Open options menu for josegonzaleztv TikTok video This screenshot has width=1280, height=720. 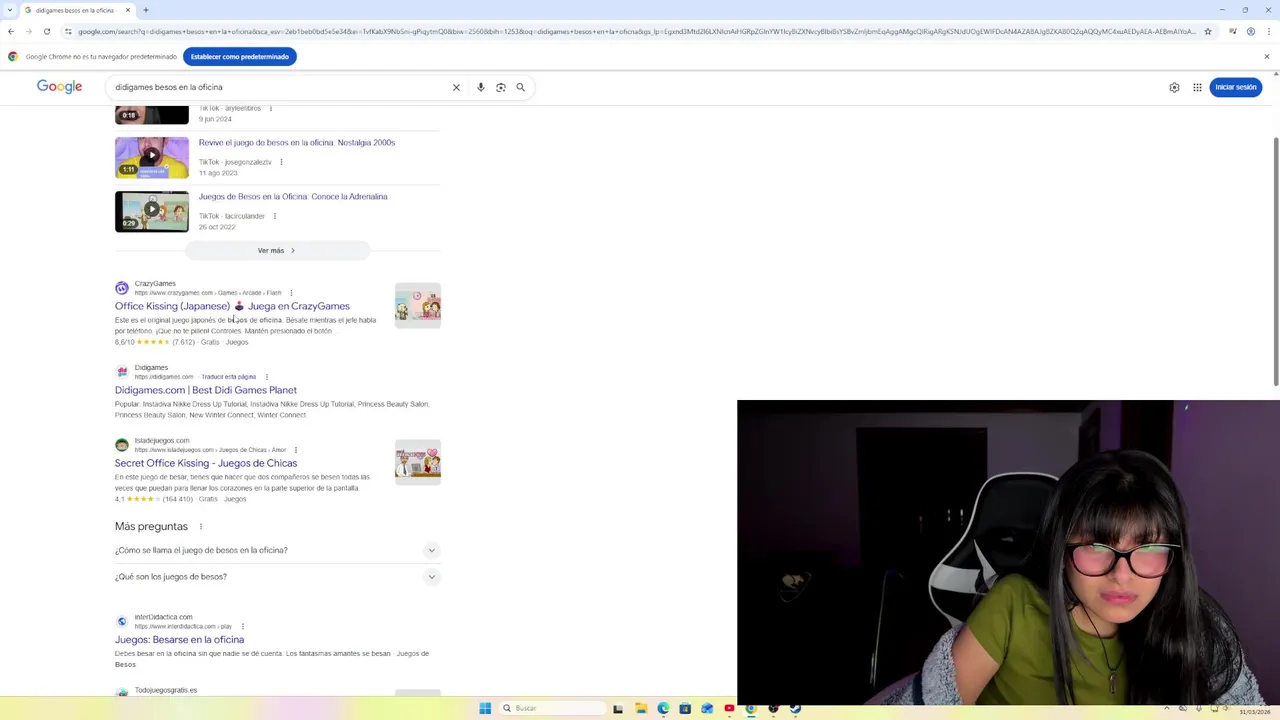[281, 162]
